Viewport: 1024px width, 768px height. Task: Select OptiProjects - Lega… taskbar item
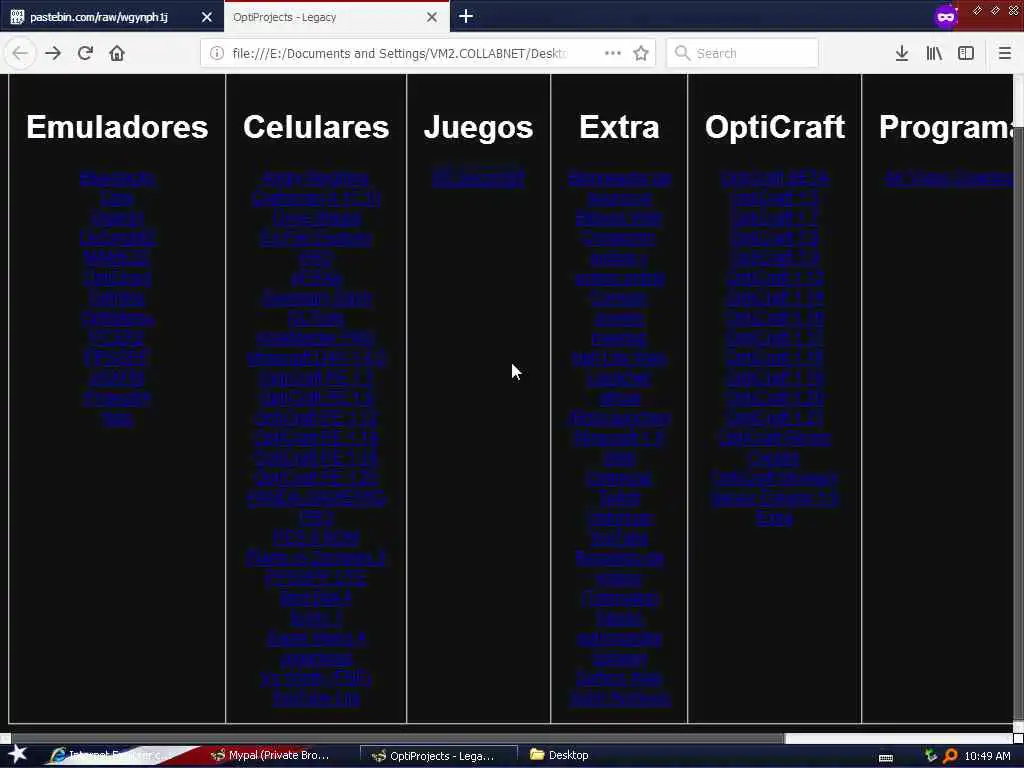(440, 756)
